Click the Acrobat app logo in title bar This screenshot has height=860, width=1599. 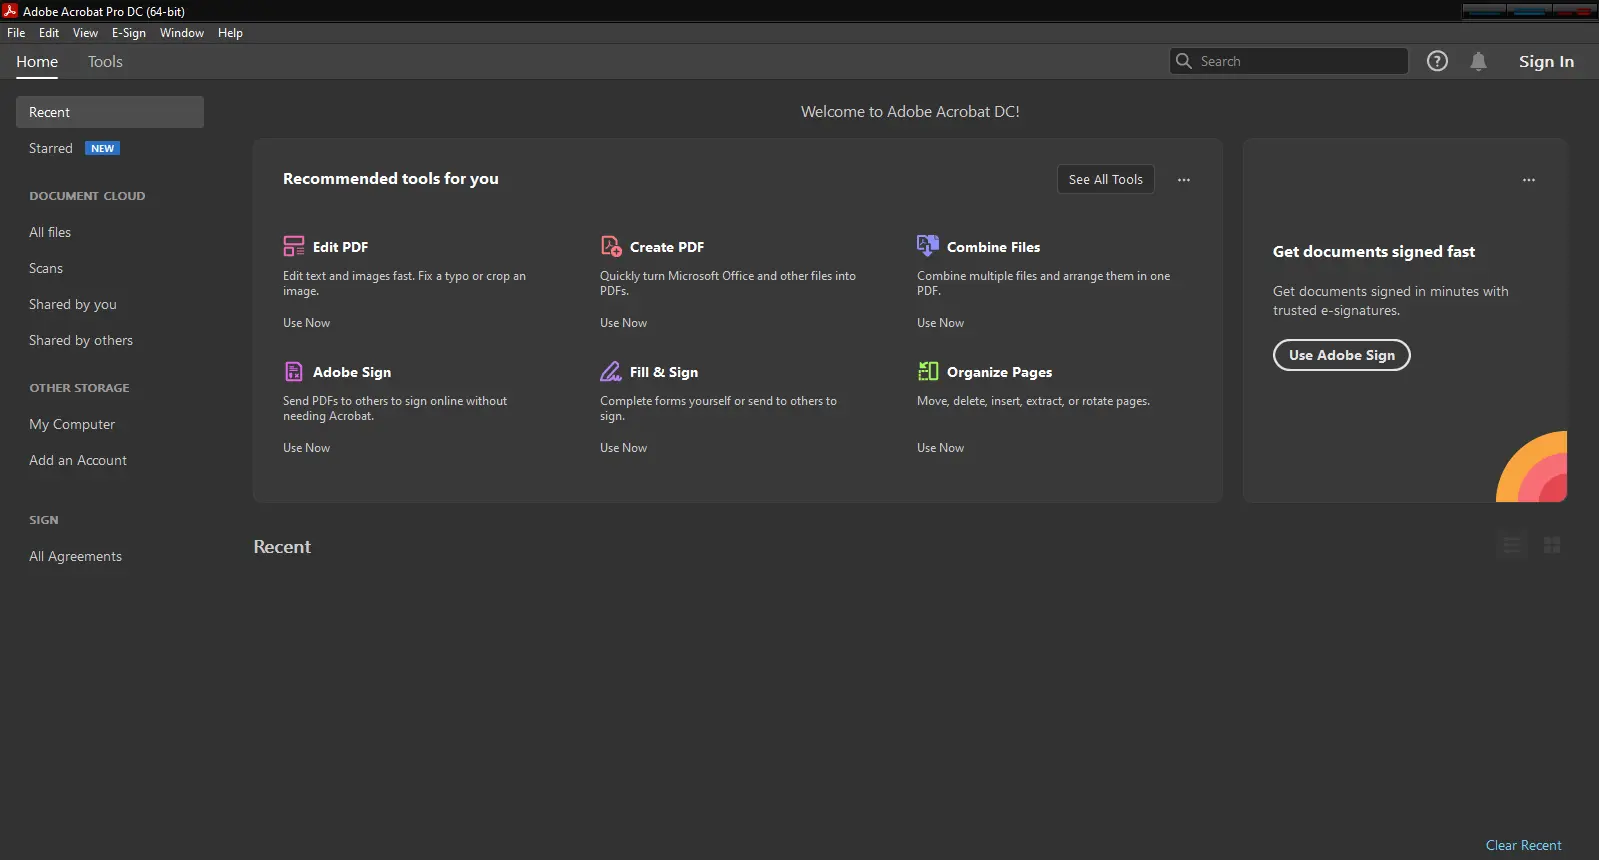point(10,11)
